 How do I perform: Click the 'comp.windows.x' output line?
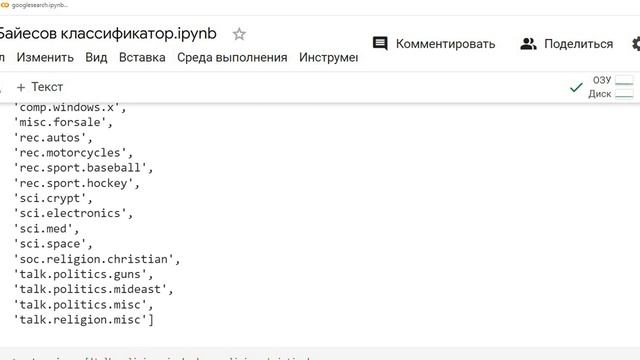pos(70,107)
